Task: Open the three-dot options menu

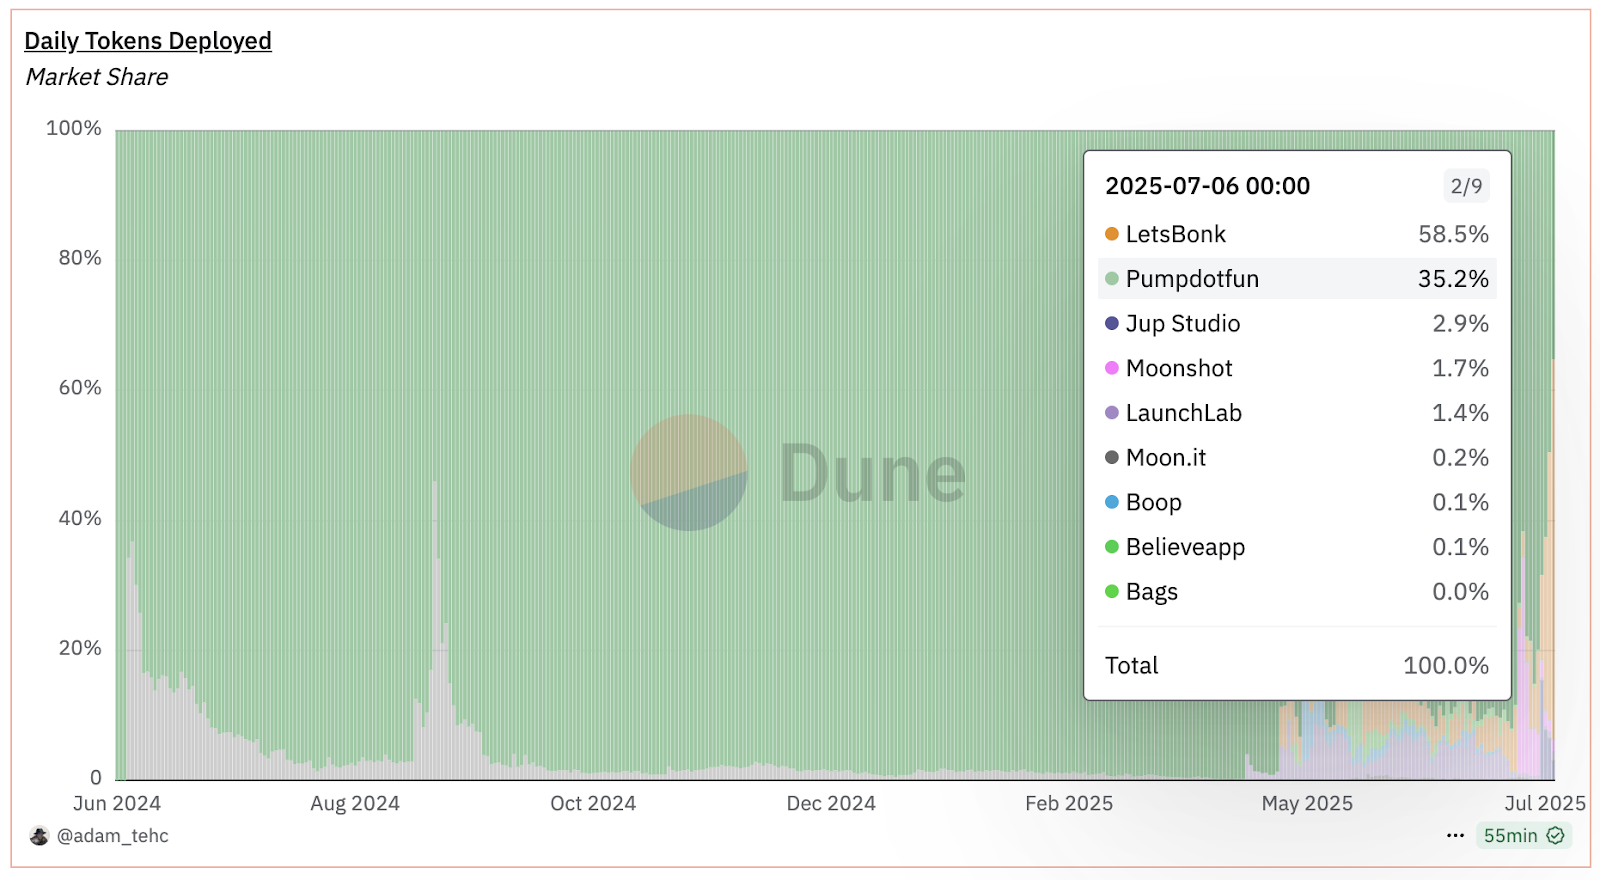Action: tap(1455, 835)
